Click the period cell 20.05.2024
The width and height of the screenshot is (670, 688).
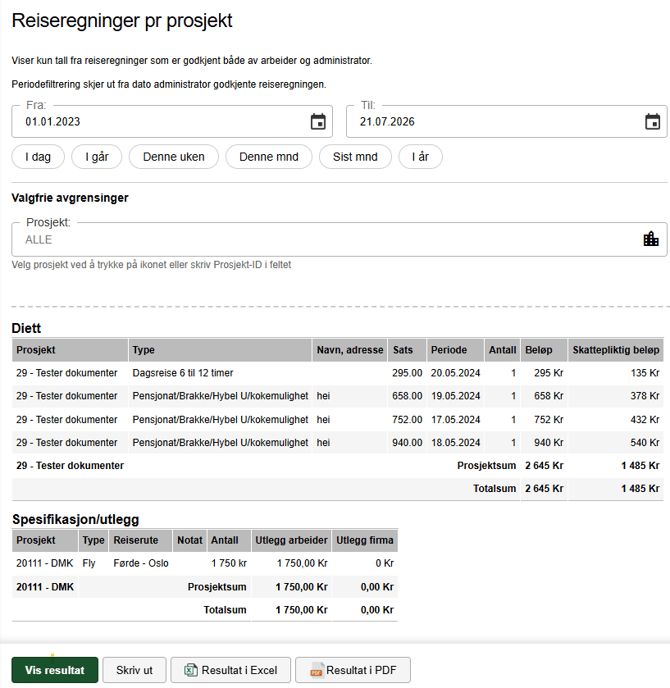(x=455, y=373)
